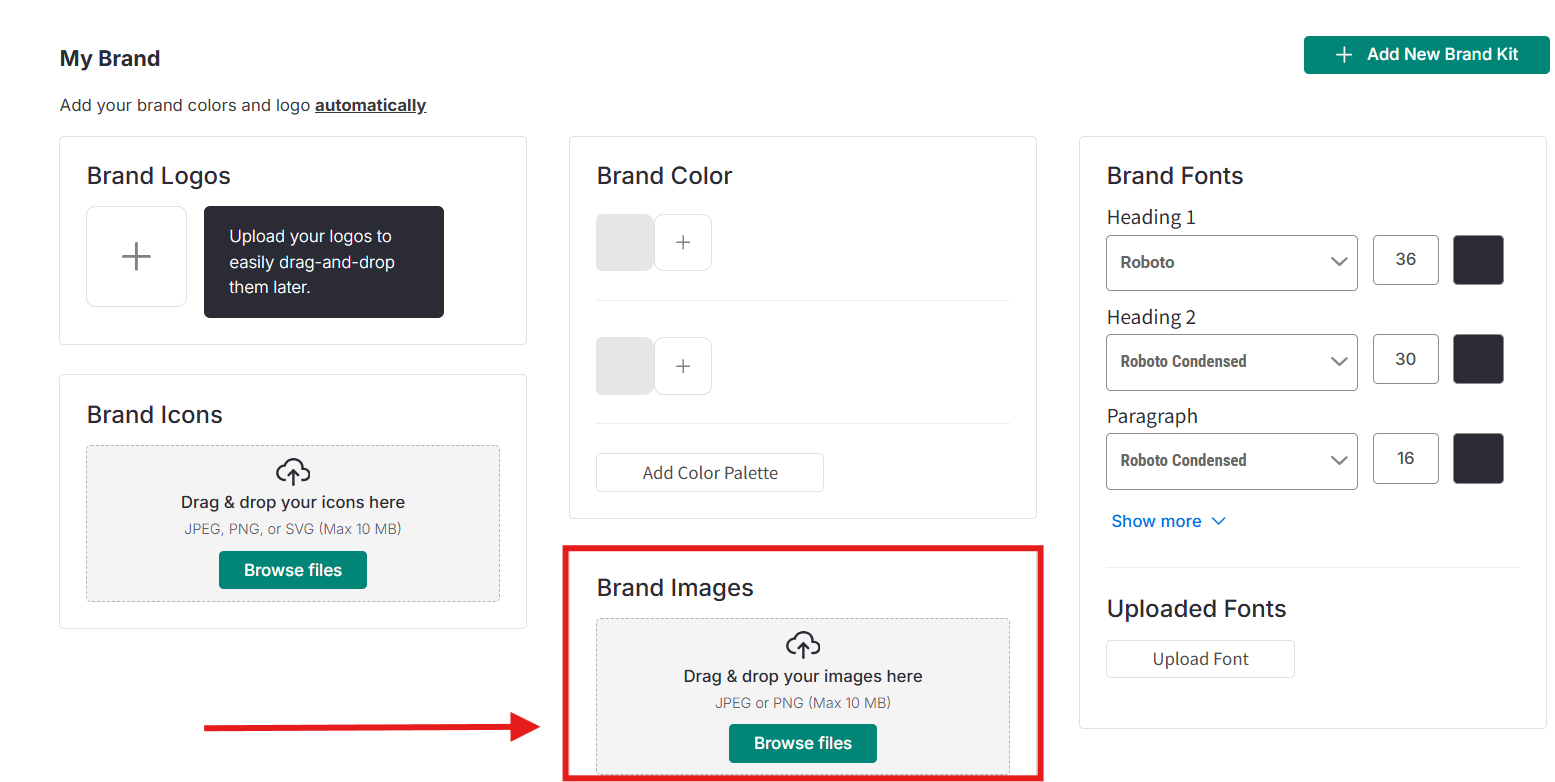Open the Heading 1 Roboto font dropdown

coord(1231,262)
